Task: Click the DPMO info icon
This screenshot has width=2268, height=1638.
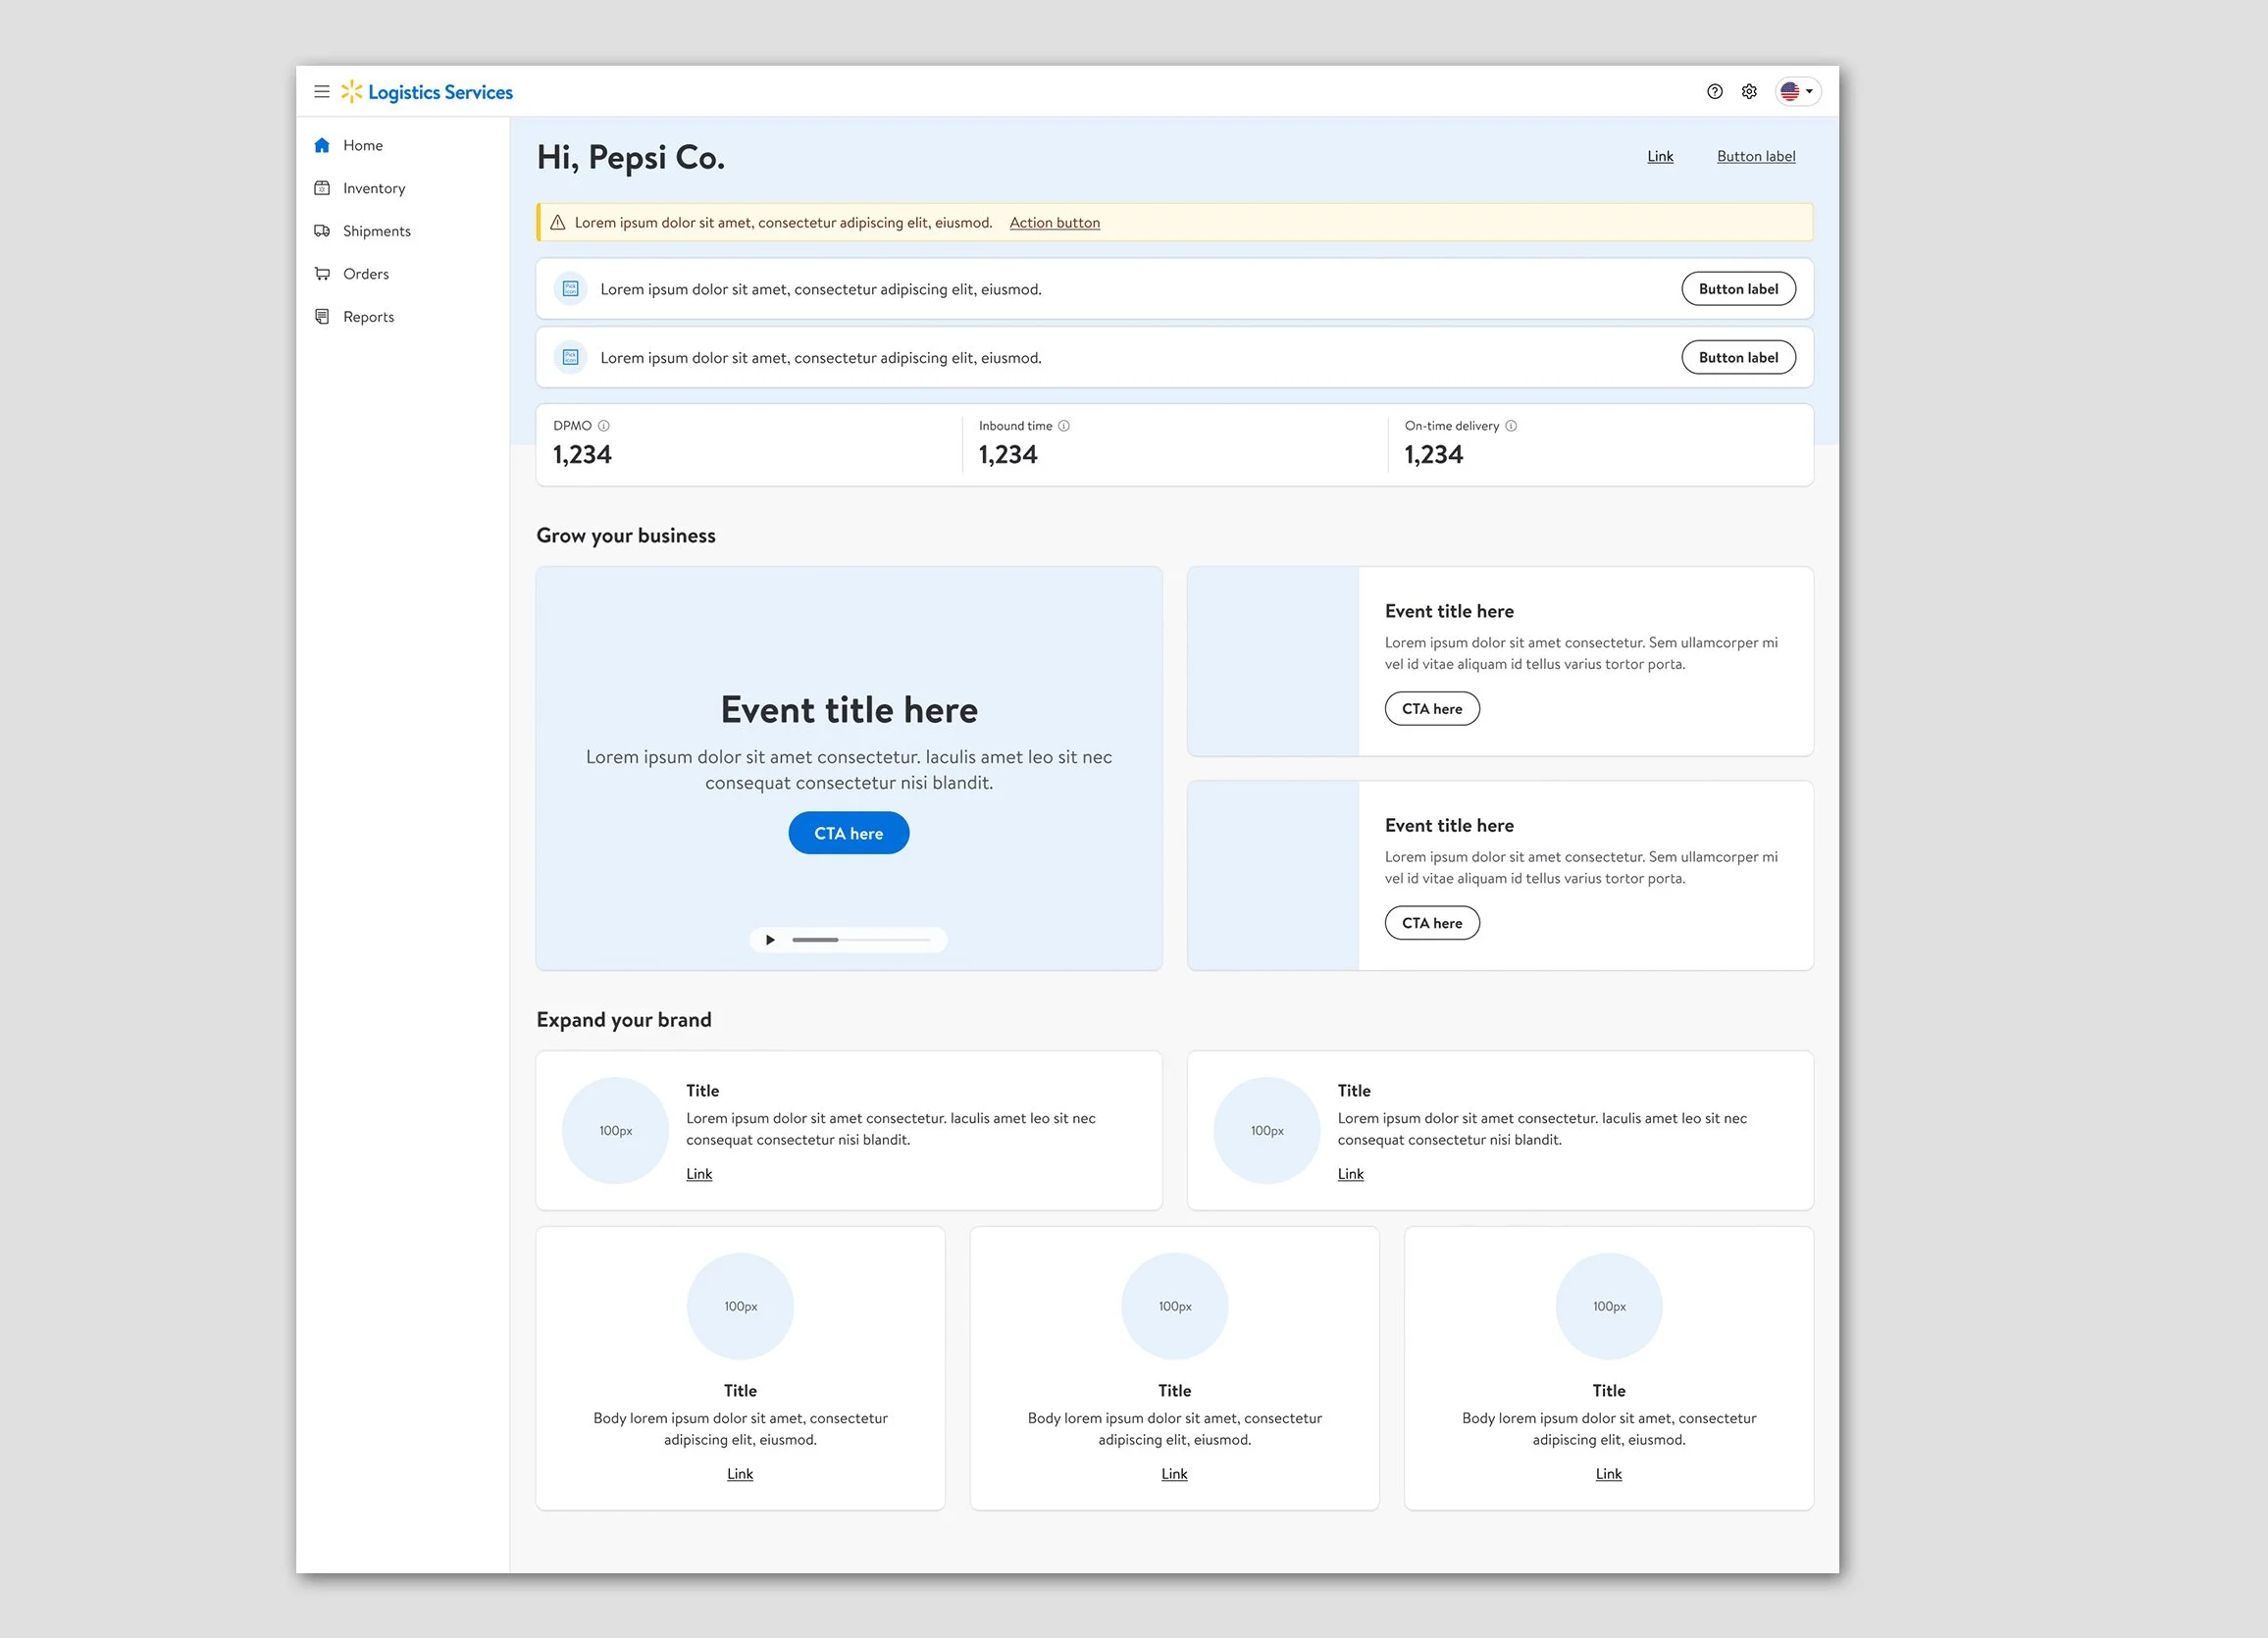Action: [x=604, y=426]
